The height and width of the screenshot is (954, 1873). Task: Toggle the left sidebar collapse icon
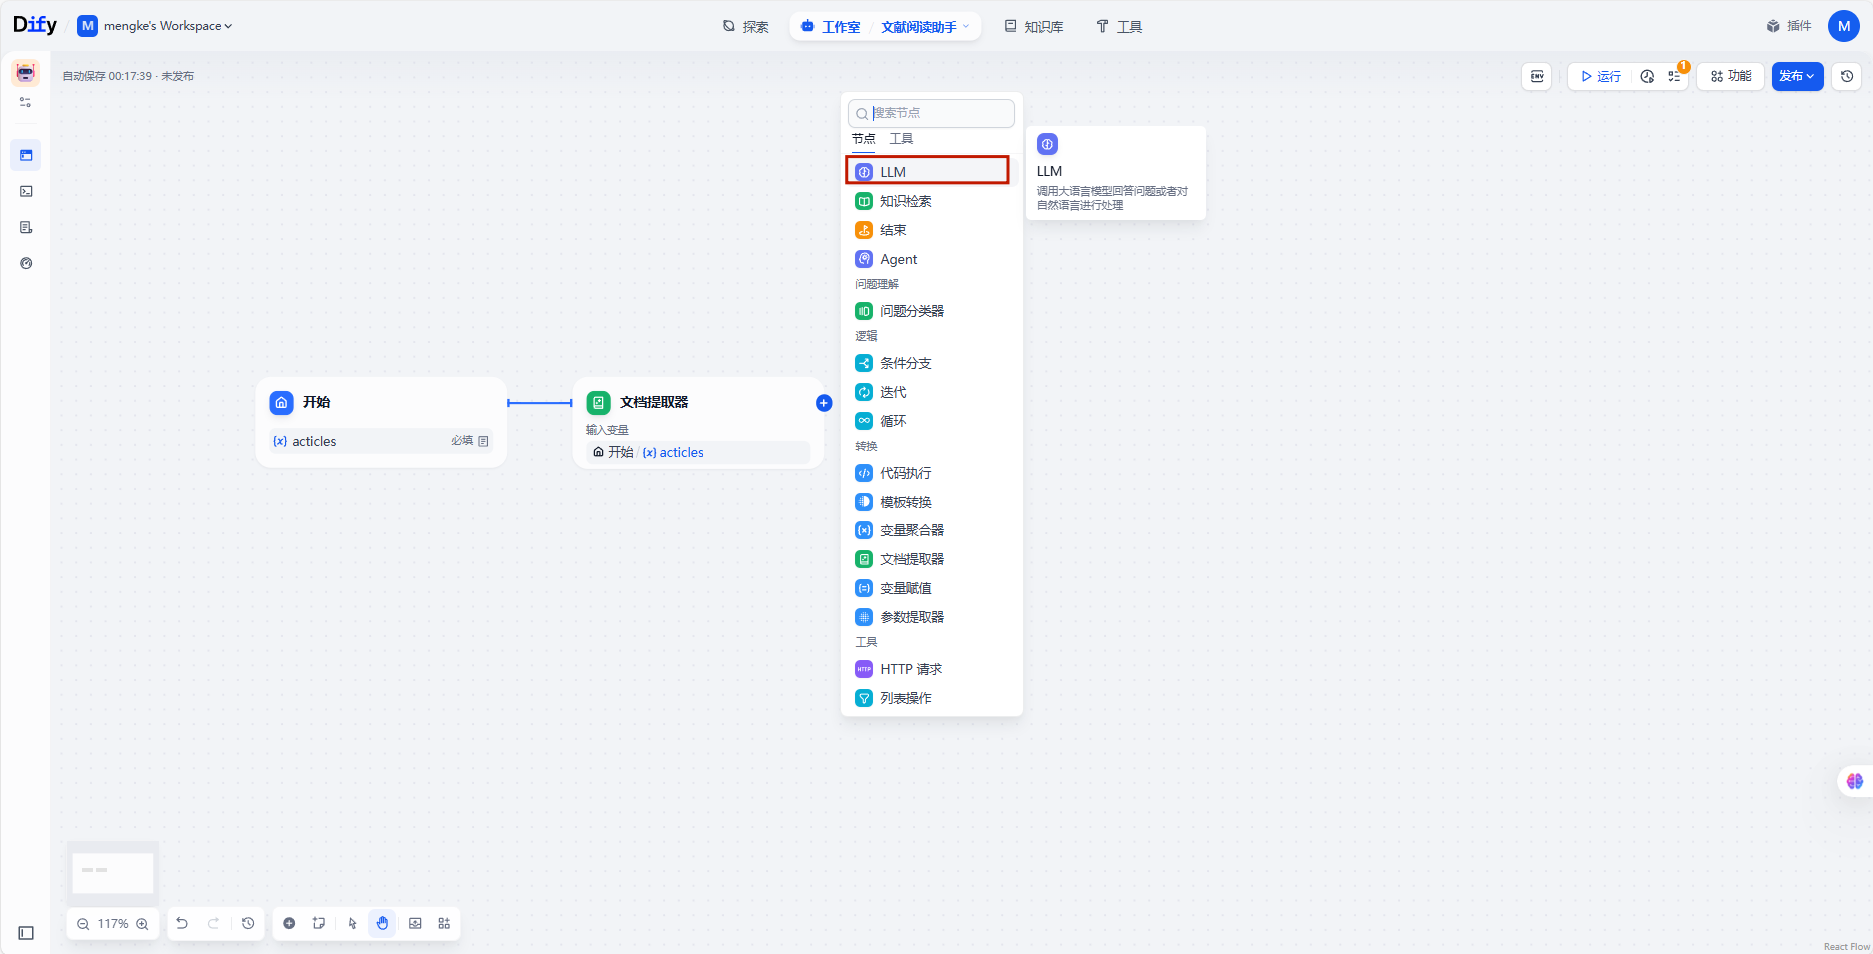point(26,933)
